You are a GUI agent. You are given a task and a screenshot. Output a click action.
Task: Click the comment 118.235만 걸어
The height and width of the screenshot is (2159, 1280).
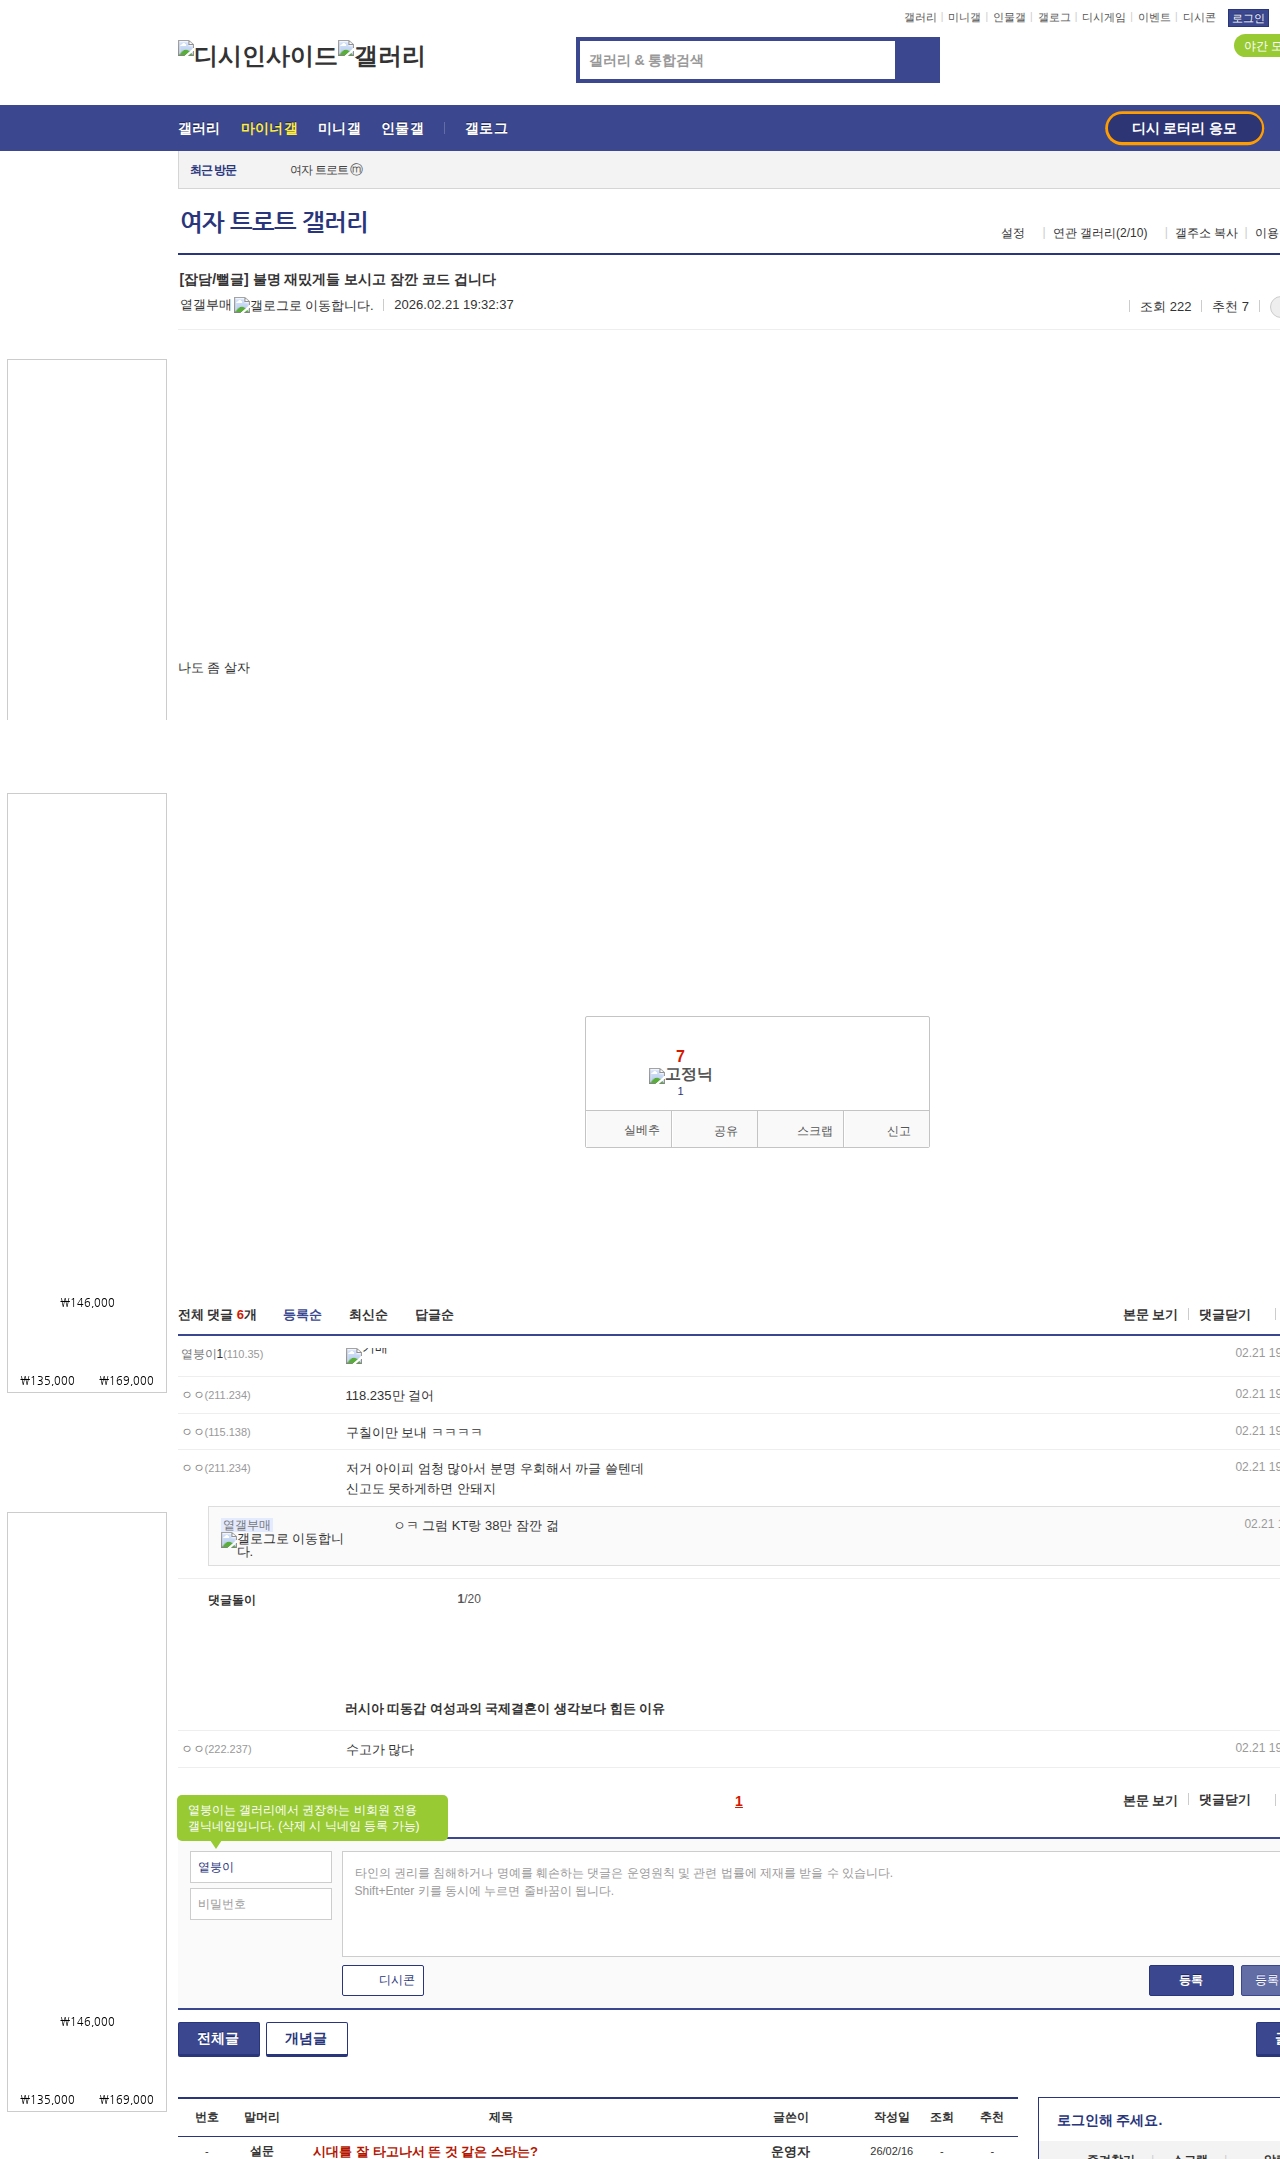[389, 1396]
